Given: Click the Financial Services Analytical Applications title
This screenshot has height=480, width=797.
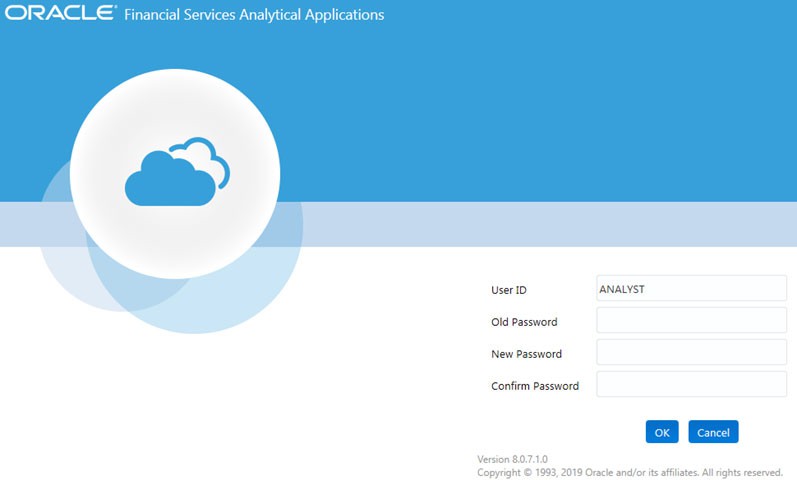Looking at the screenshot, I should click(254, 14).
